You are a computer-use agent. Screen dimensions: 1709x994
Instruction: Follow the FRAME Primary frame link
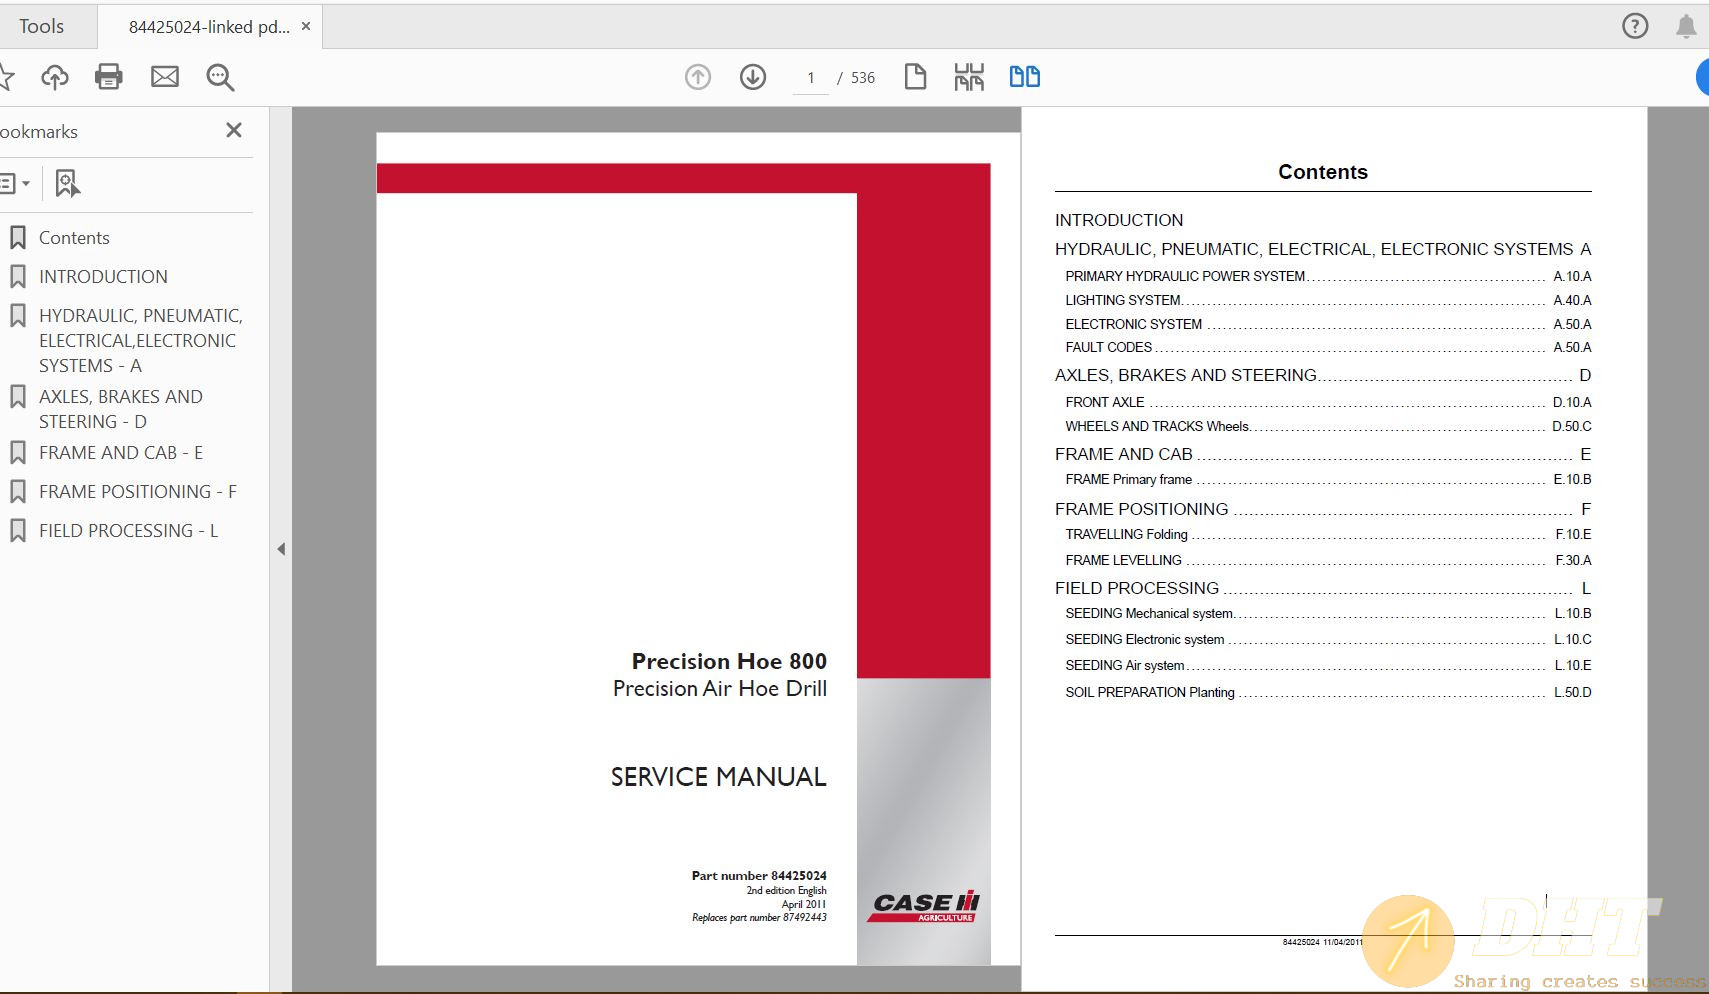coord(1328,479)
